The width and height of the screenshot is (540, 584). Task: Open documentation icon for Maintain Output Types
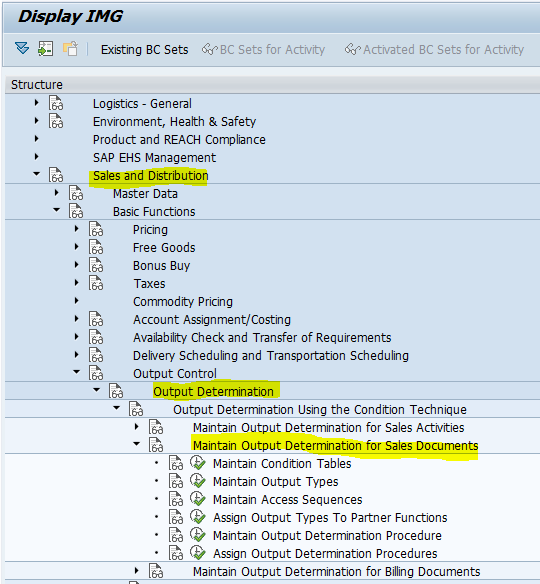pos(176,481)
